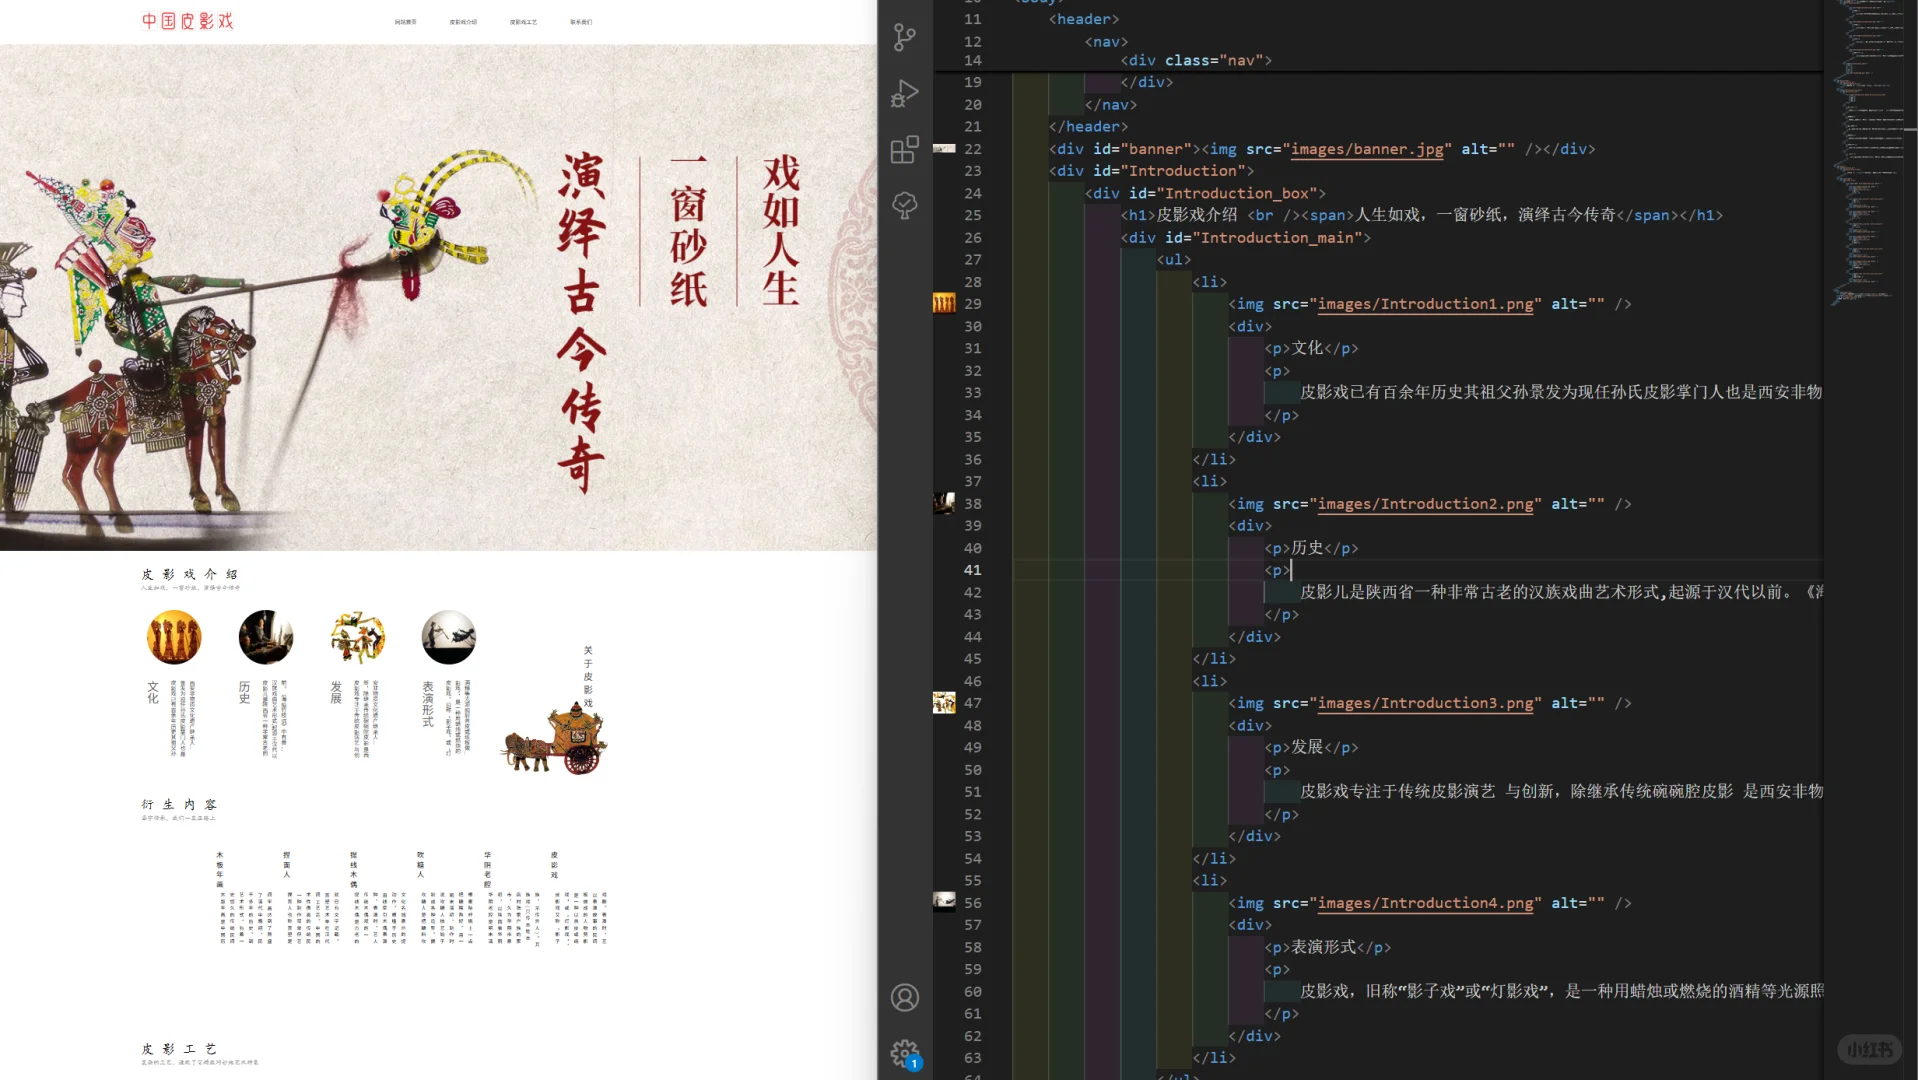Open the Extensions view
Image resolution: width=1918 pixels, height=1080 pixels.
(x=903, y=149)
